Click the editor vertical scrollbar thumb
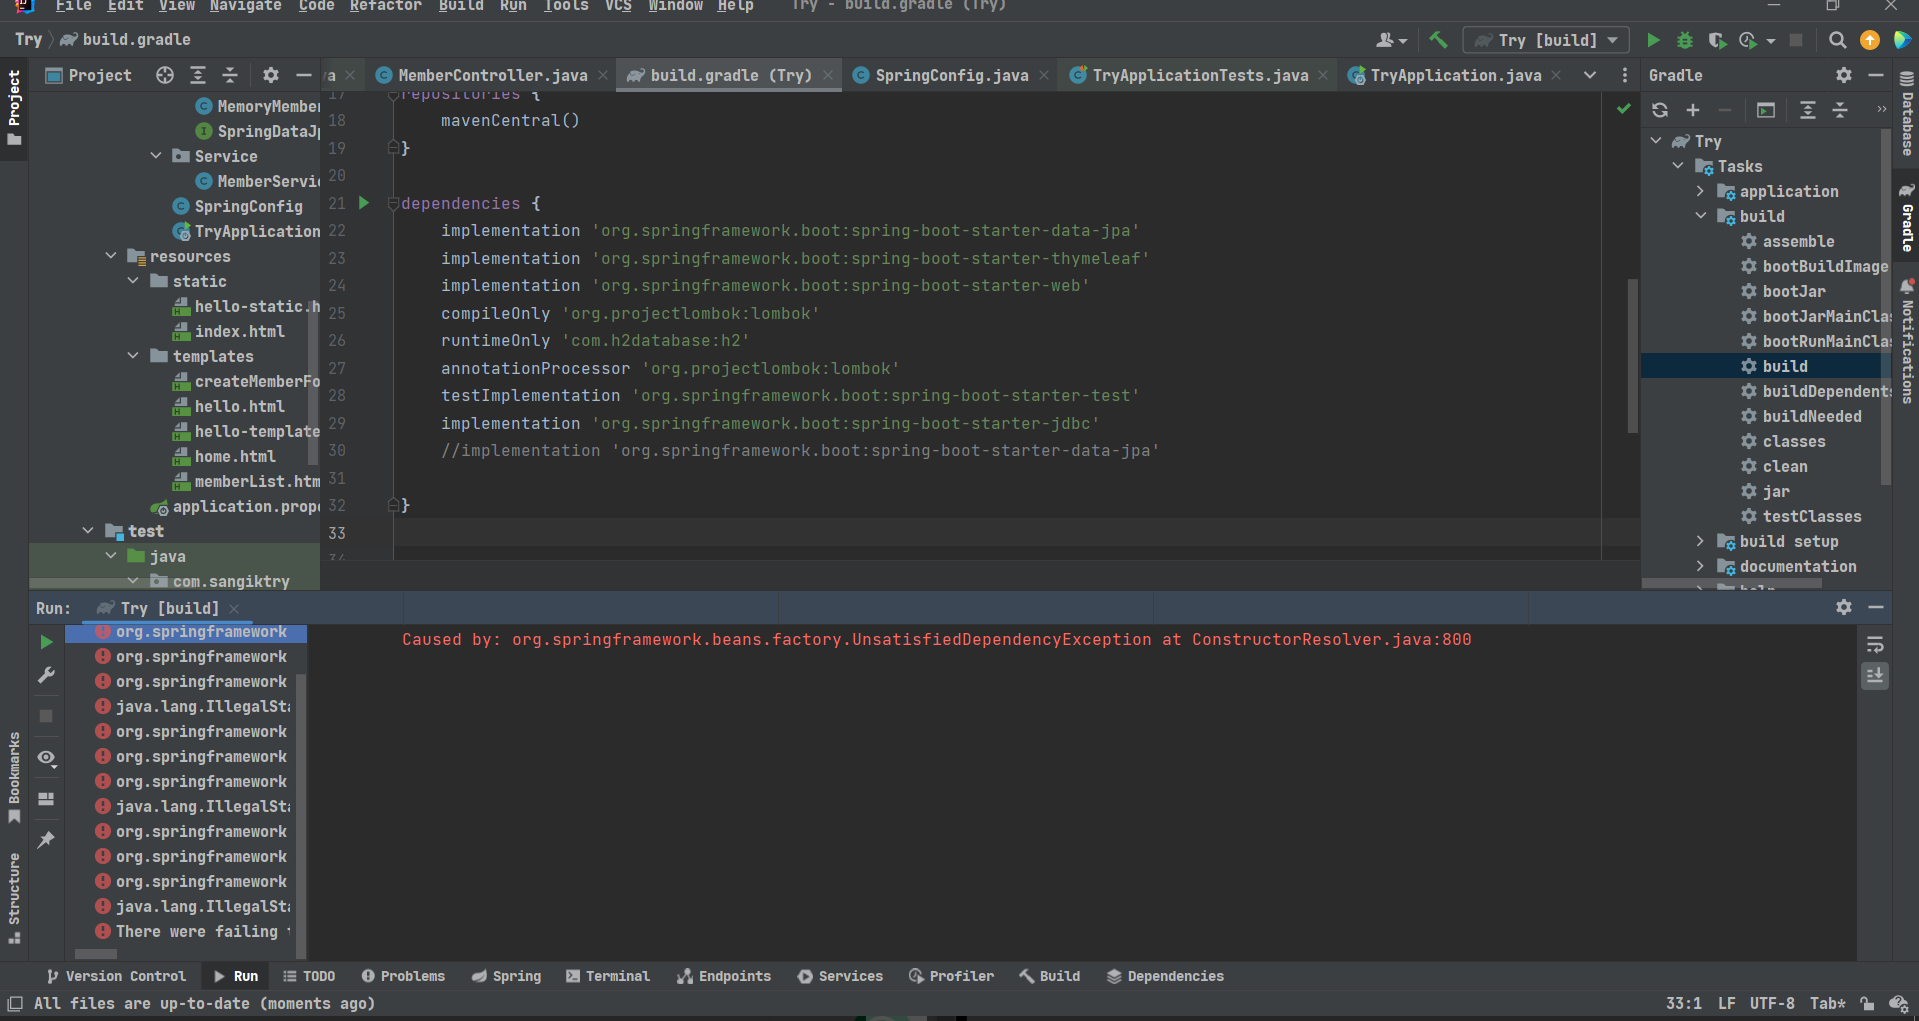 1632,356
